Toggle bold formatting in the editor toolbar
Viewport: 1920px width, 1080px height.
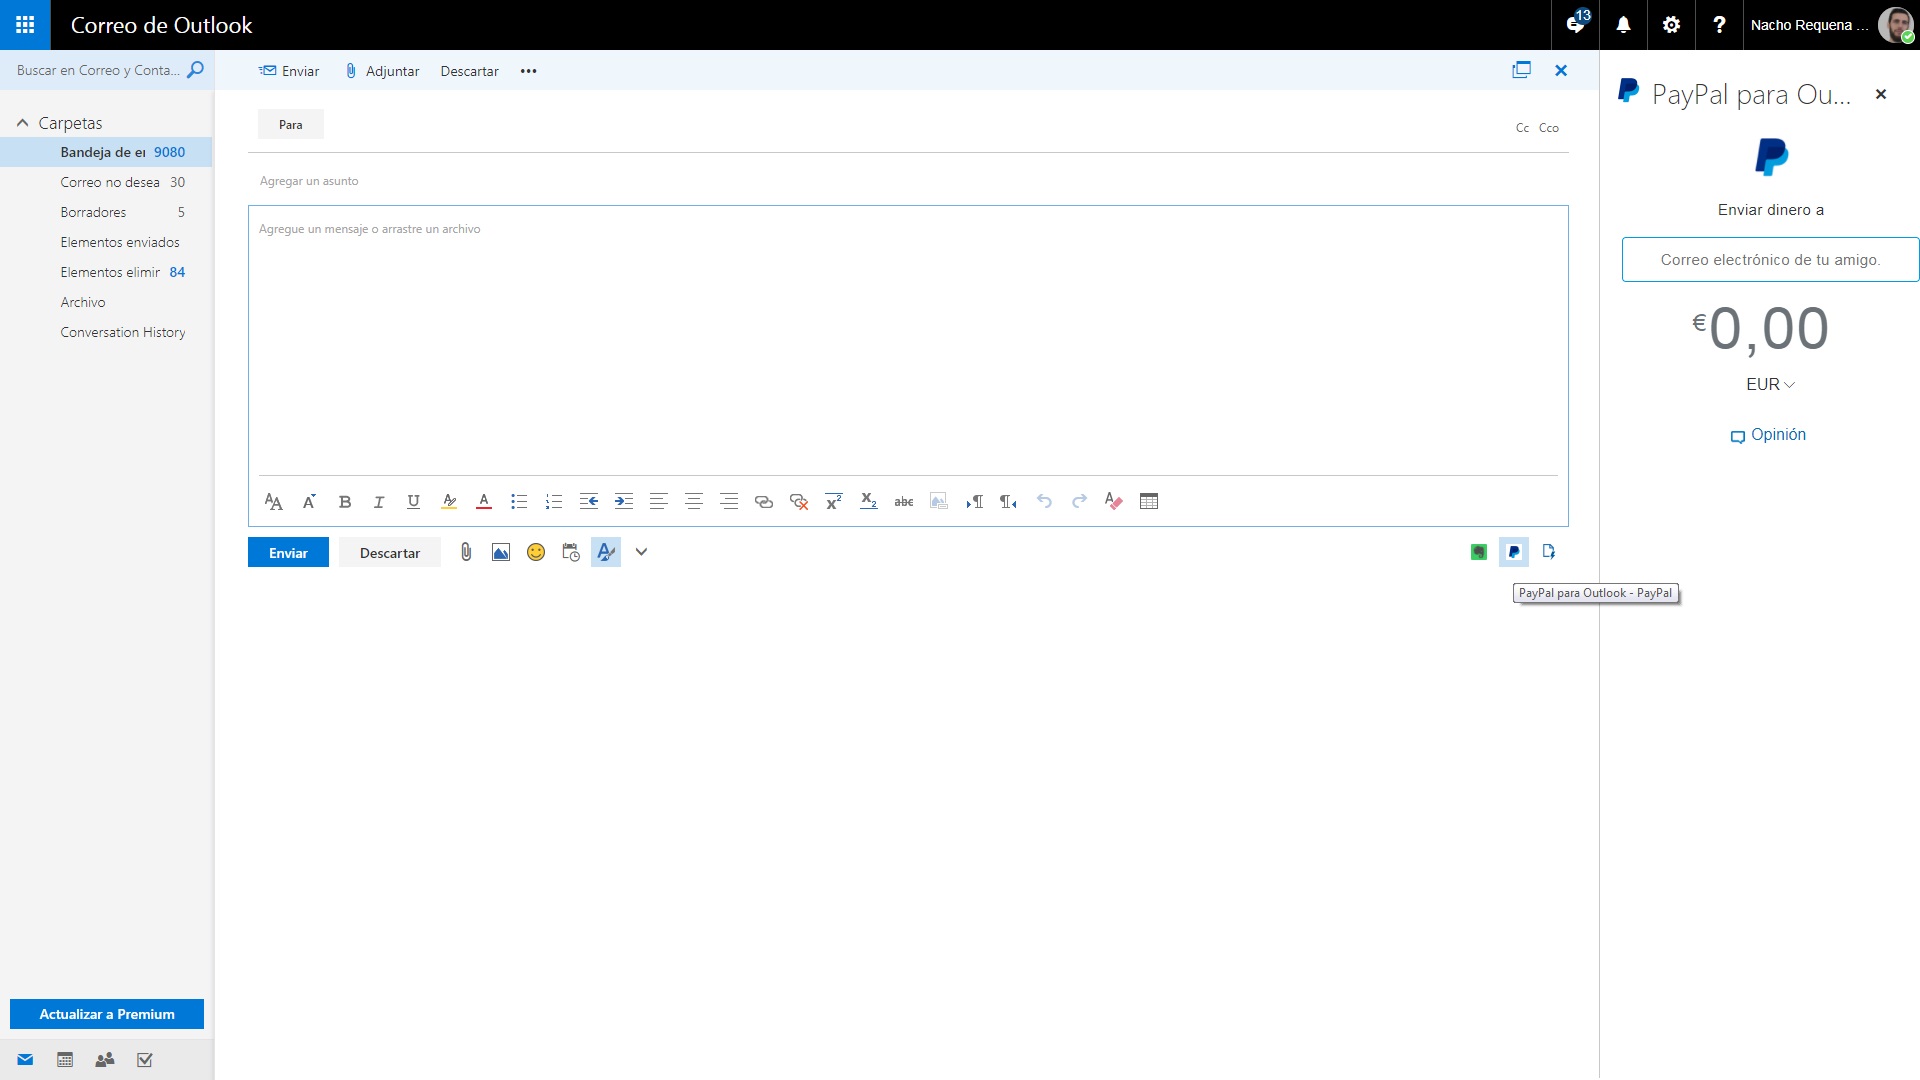344,502
